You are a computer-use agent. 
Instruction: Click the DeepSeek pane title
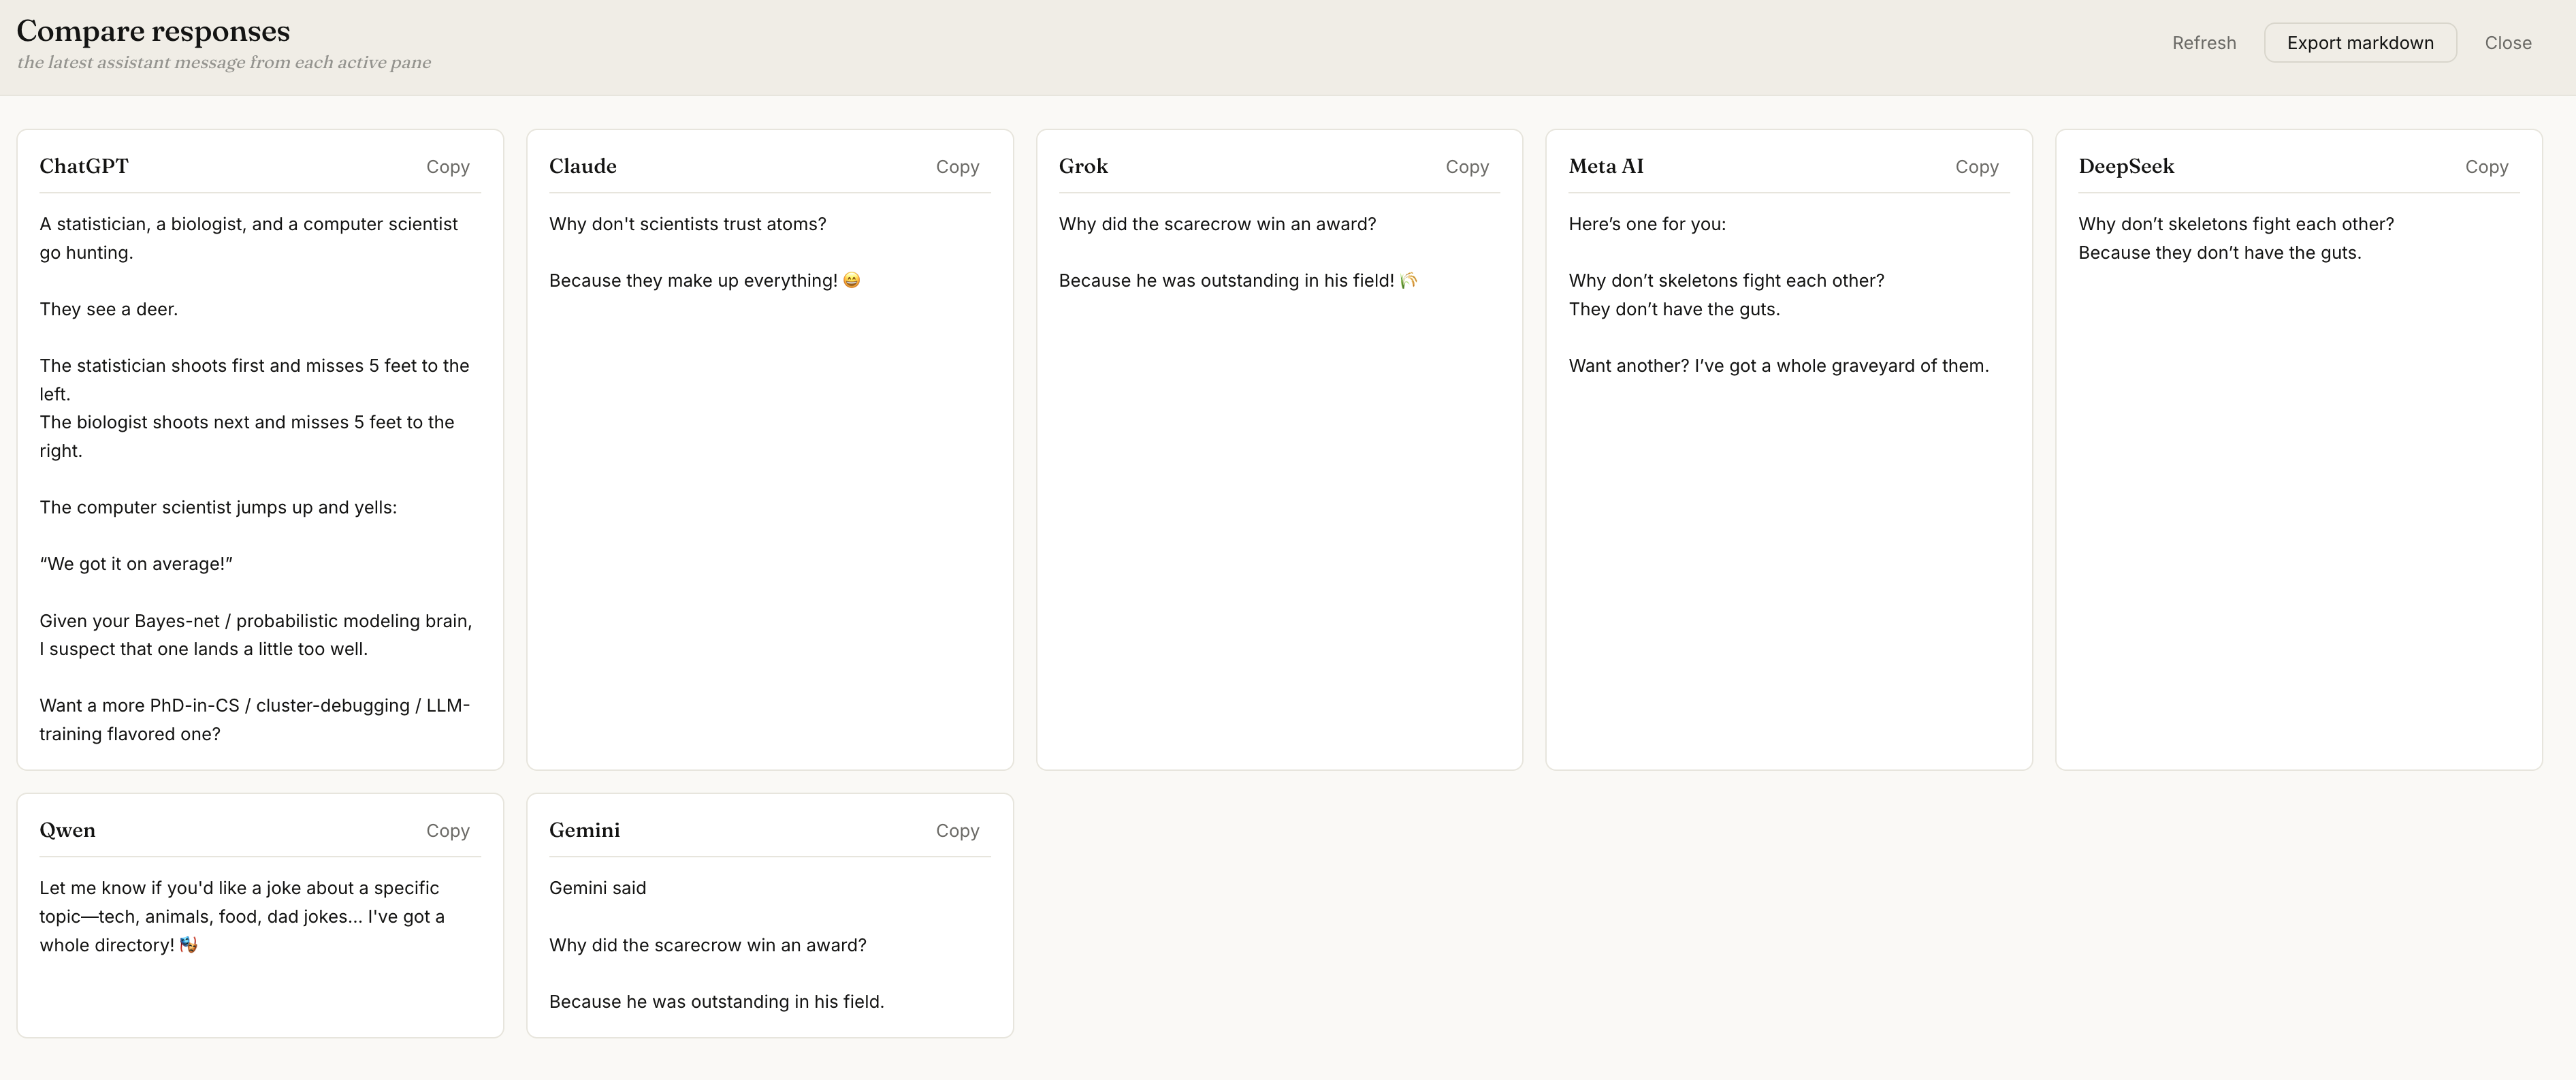point(2126,166)
